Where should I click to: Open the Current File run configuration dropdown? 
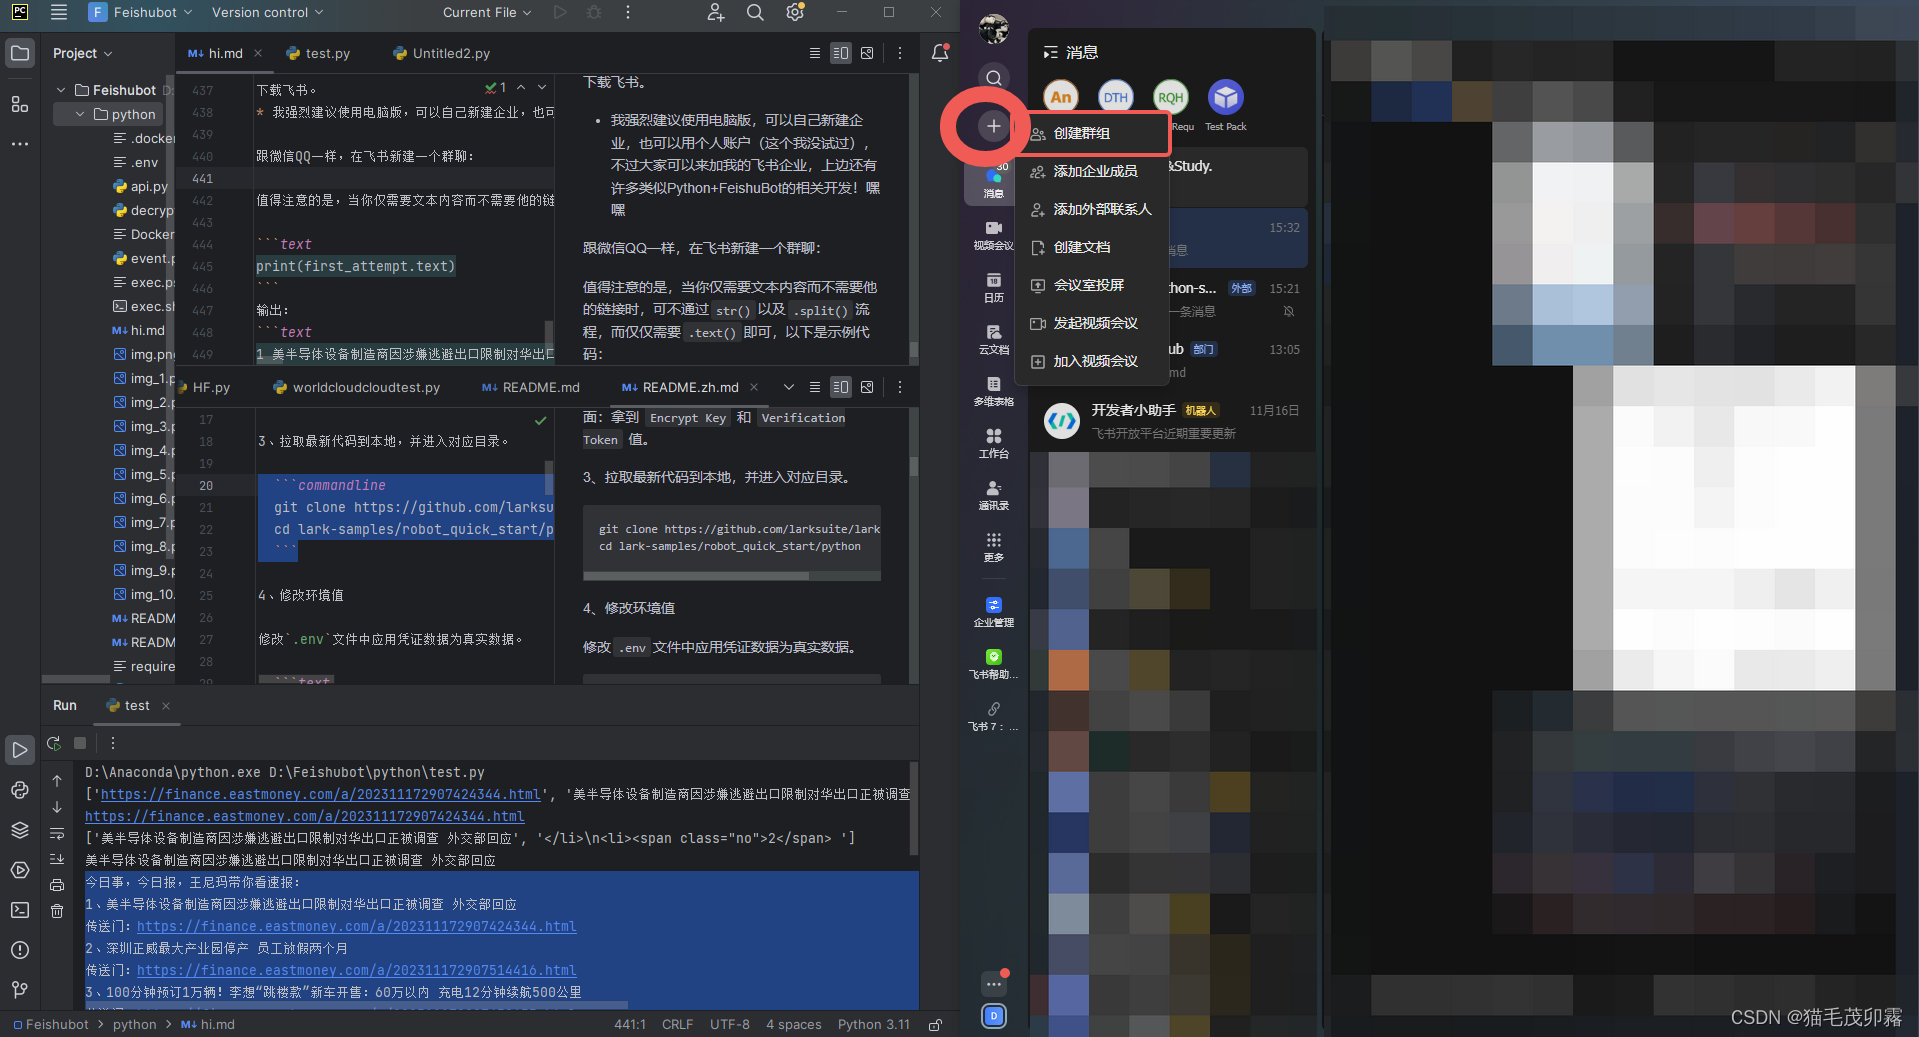(487, 12)
